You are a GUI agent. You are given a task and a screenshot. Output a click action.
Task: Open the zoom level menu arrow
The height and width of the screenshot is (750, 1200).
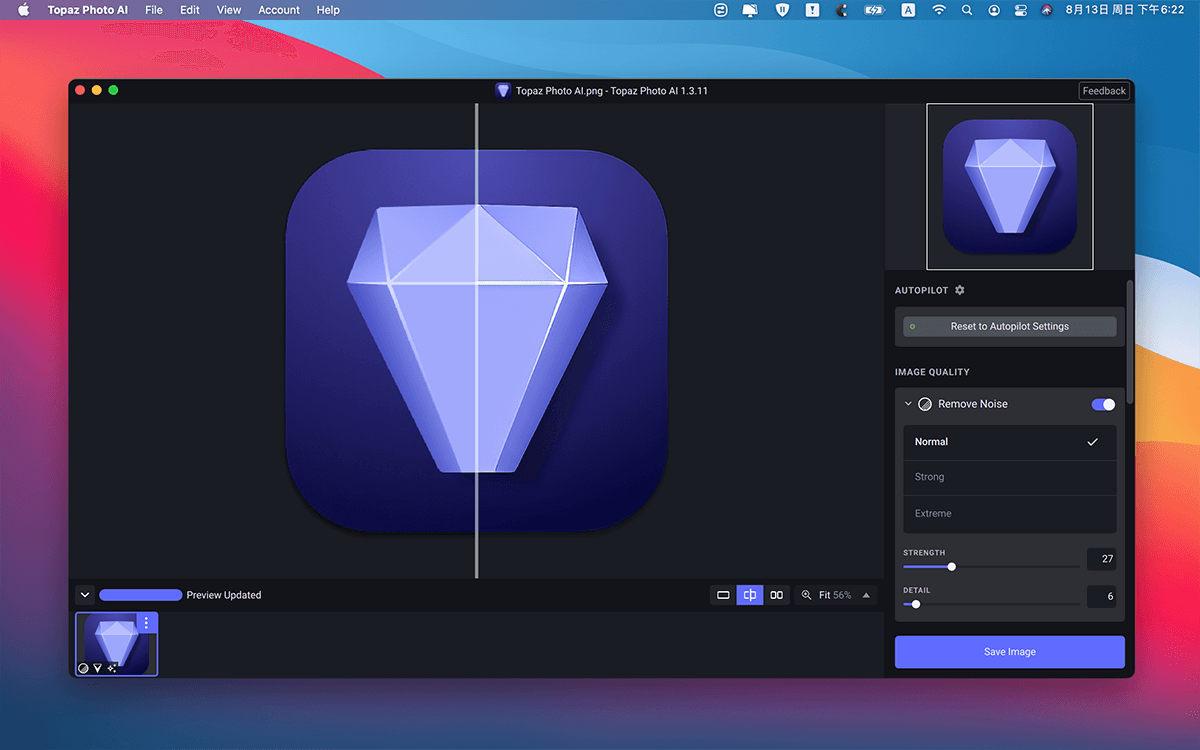click(x=866, y=595)
